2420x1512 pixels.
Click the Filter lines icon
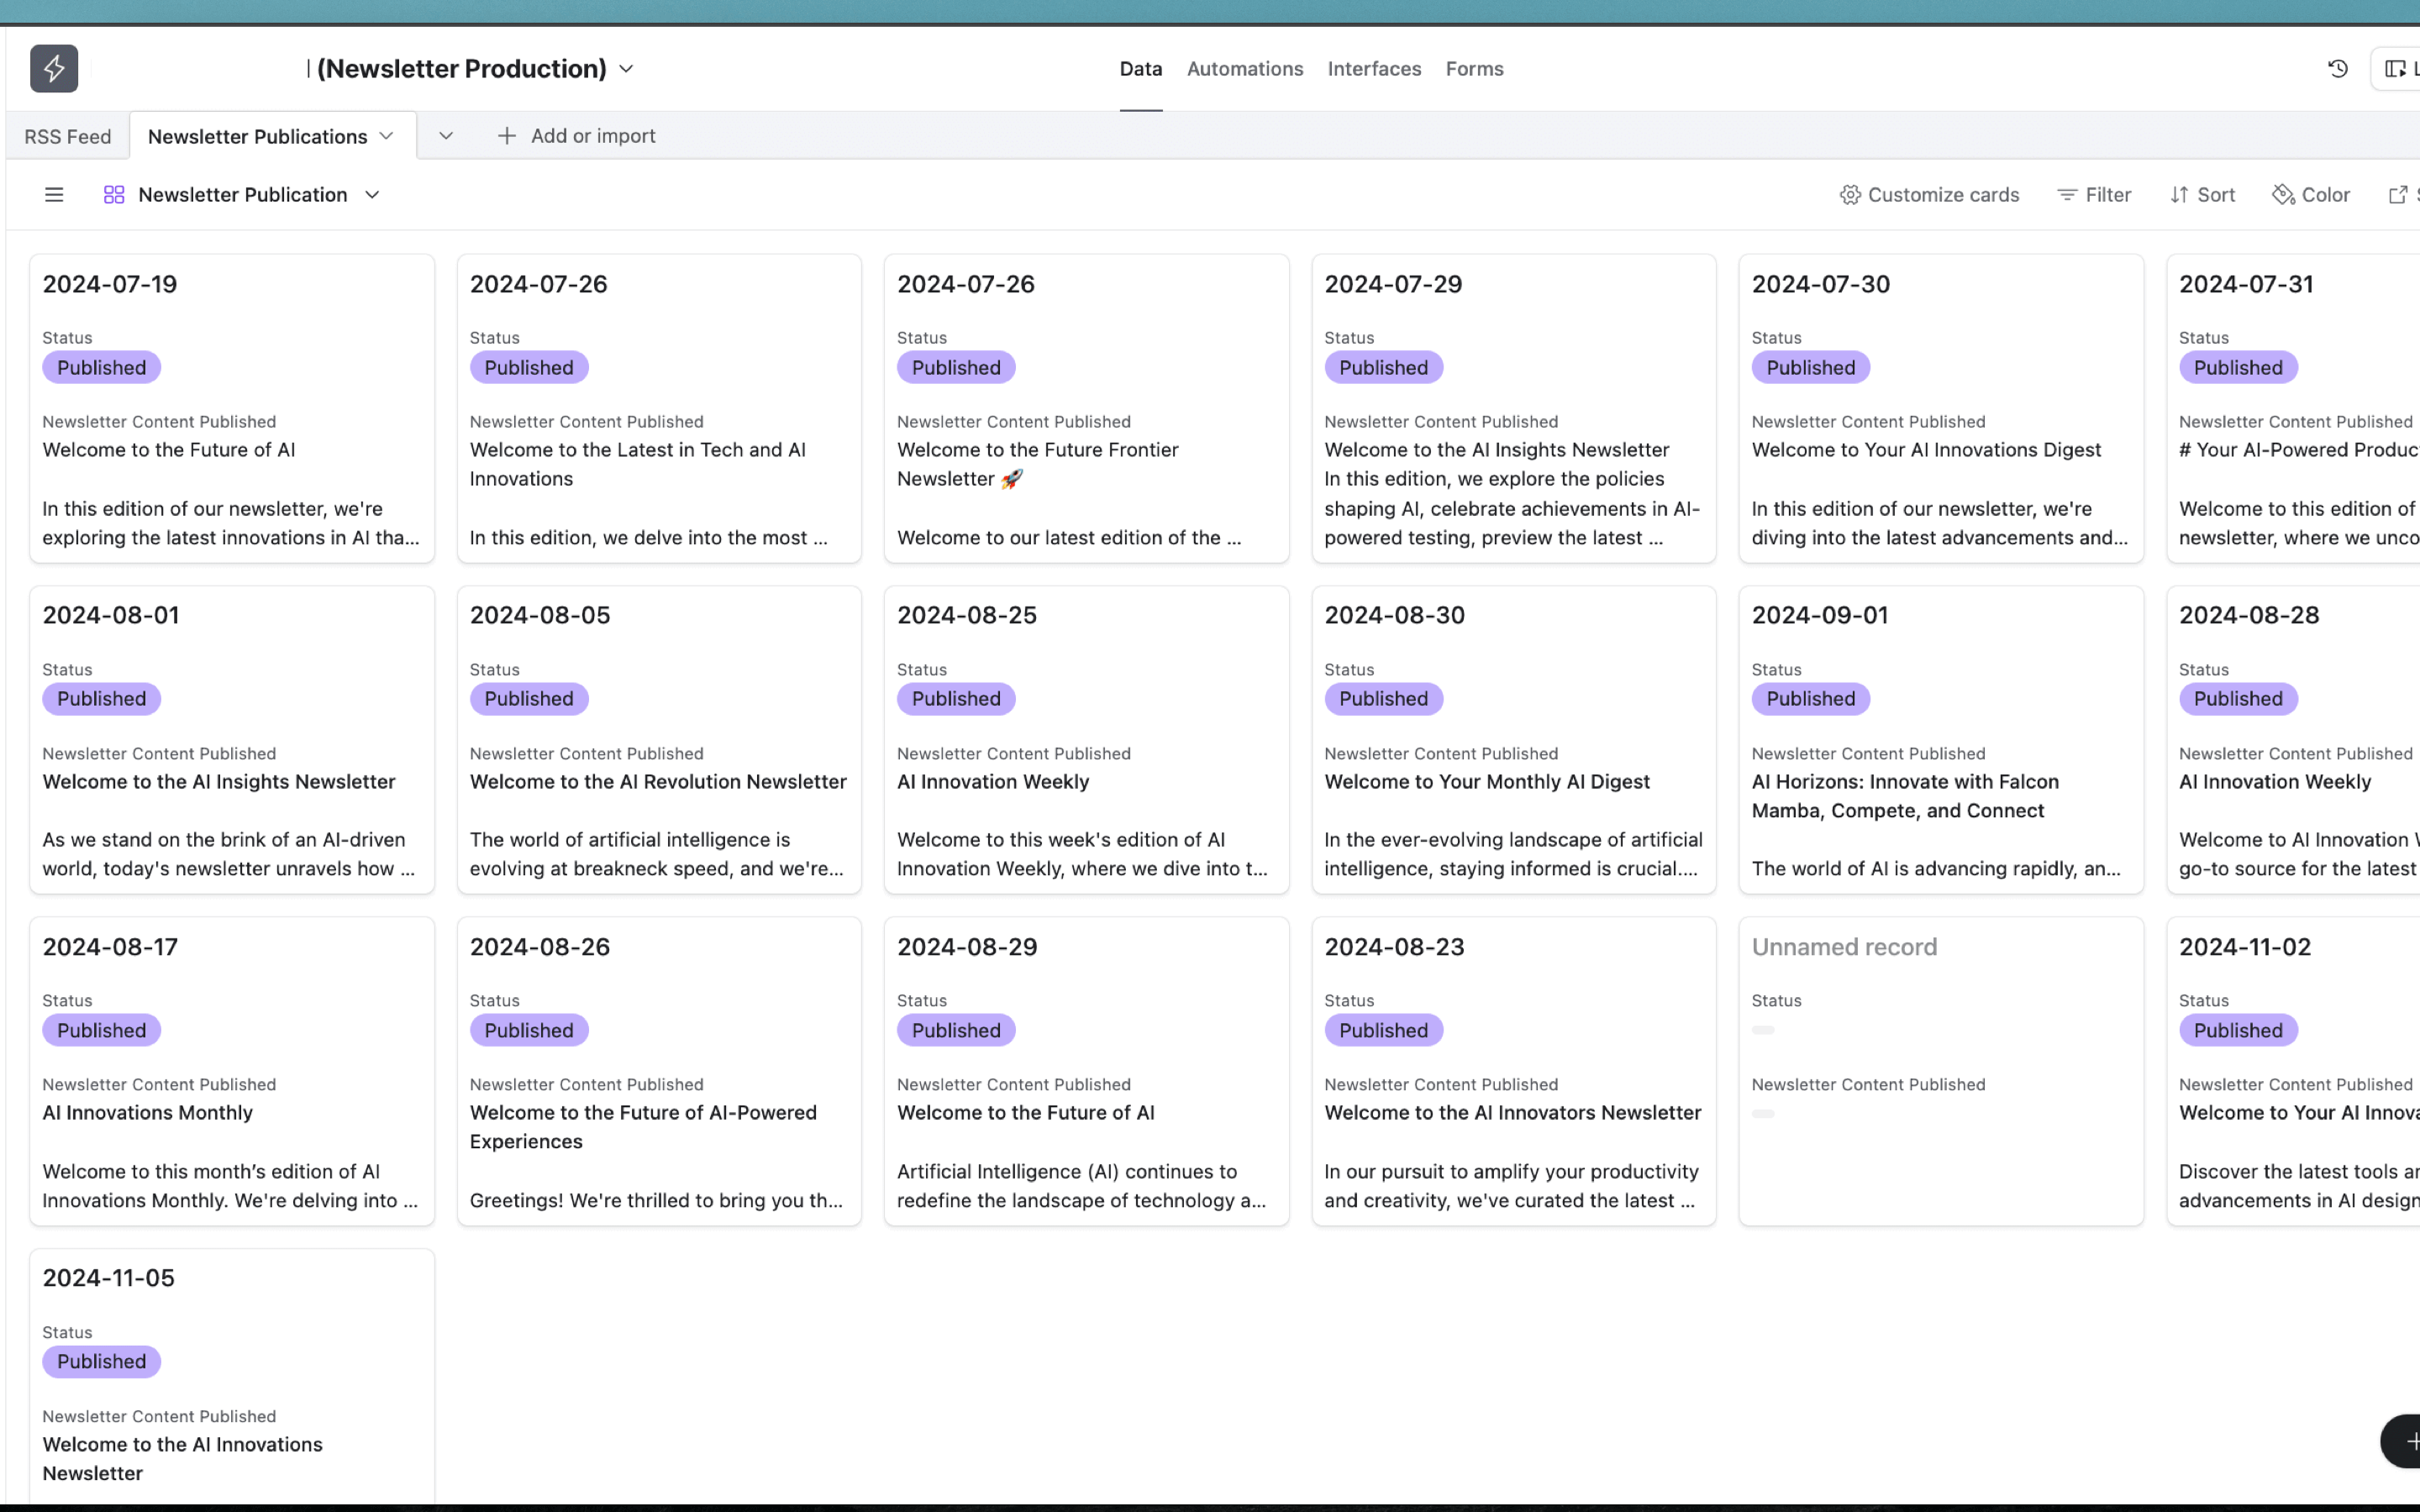2067,195
